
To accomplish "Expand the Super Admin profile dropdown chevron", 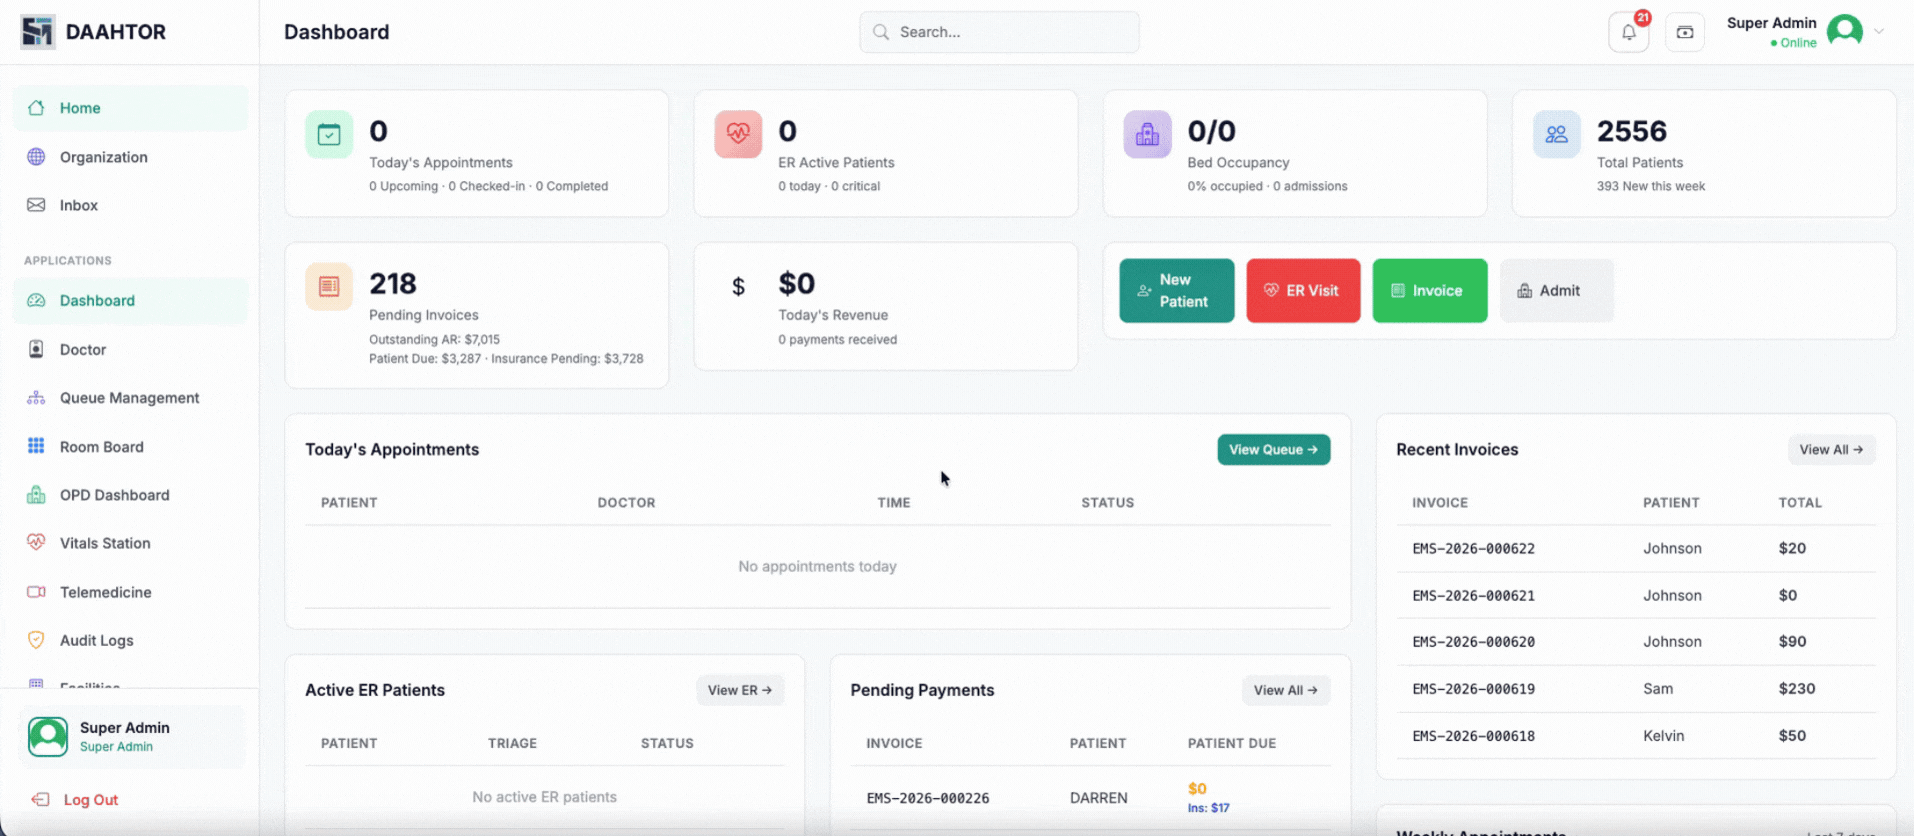I will 1879,31.
